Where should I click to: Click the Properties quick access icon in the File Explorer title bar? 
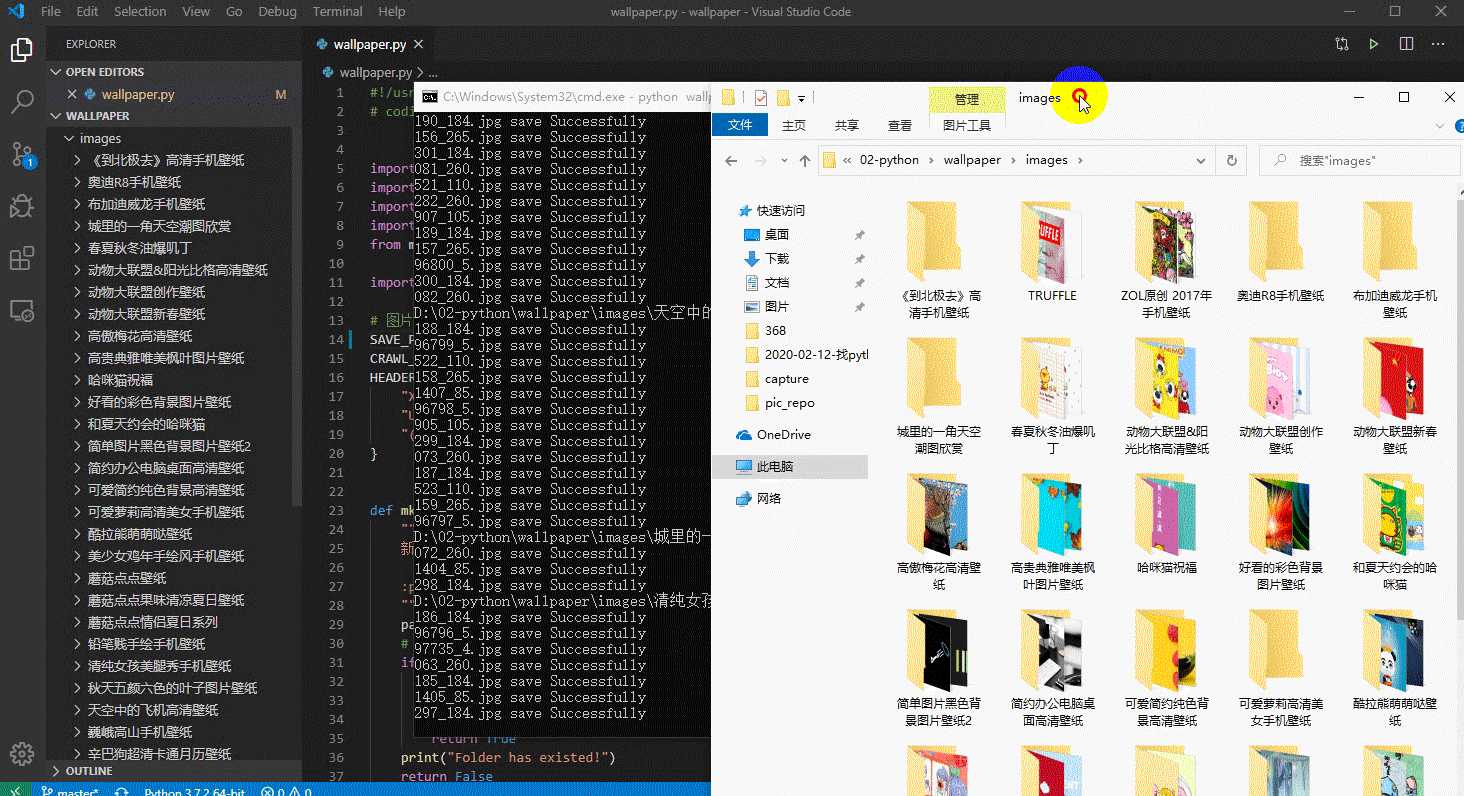coord(761,97)
